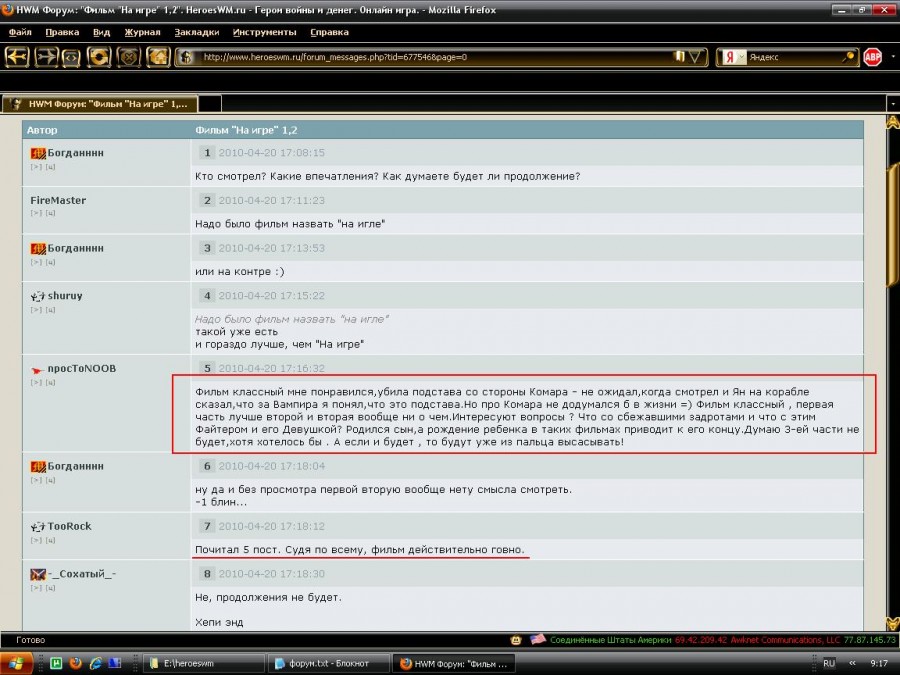Click post number 2 link
Viewport: 900px width, 675px height.
tap(207, 200)
